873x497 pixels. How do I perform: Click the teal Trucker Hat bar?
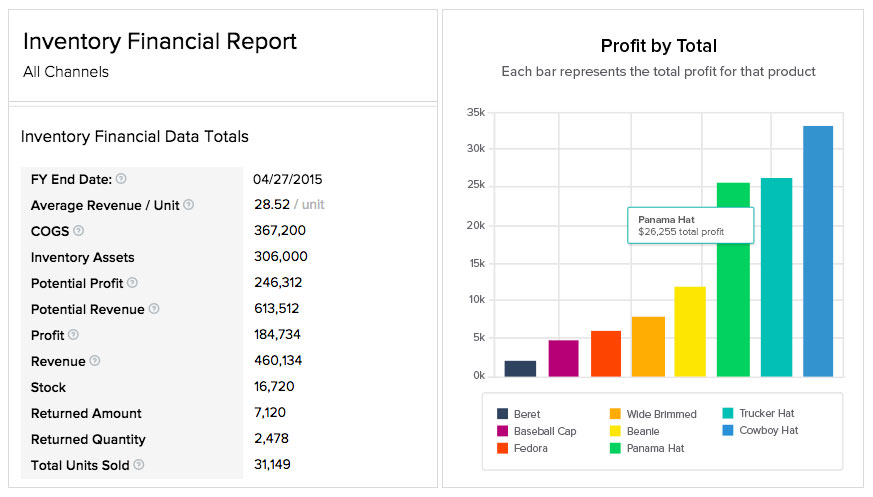tap(776, 277)
